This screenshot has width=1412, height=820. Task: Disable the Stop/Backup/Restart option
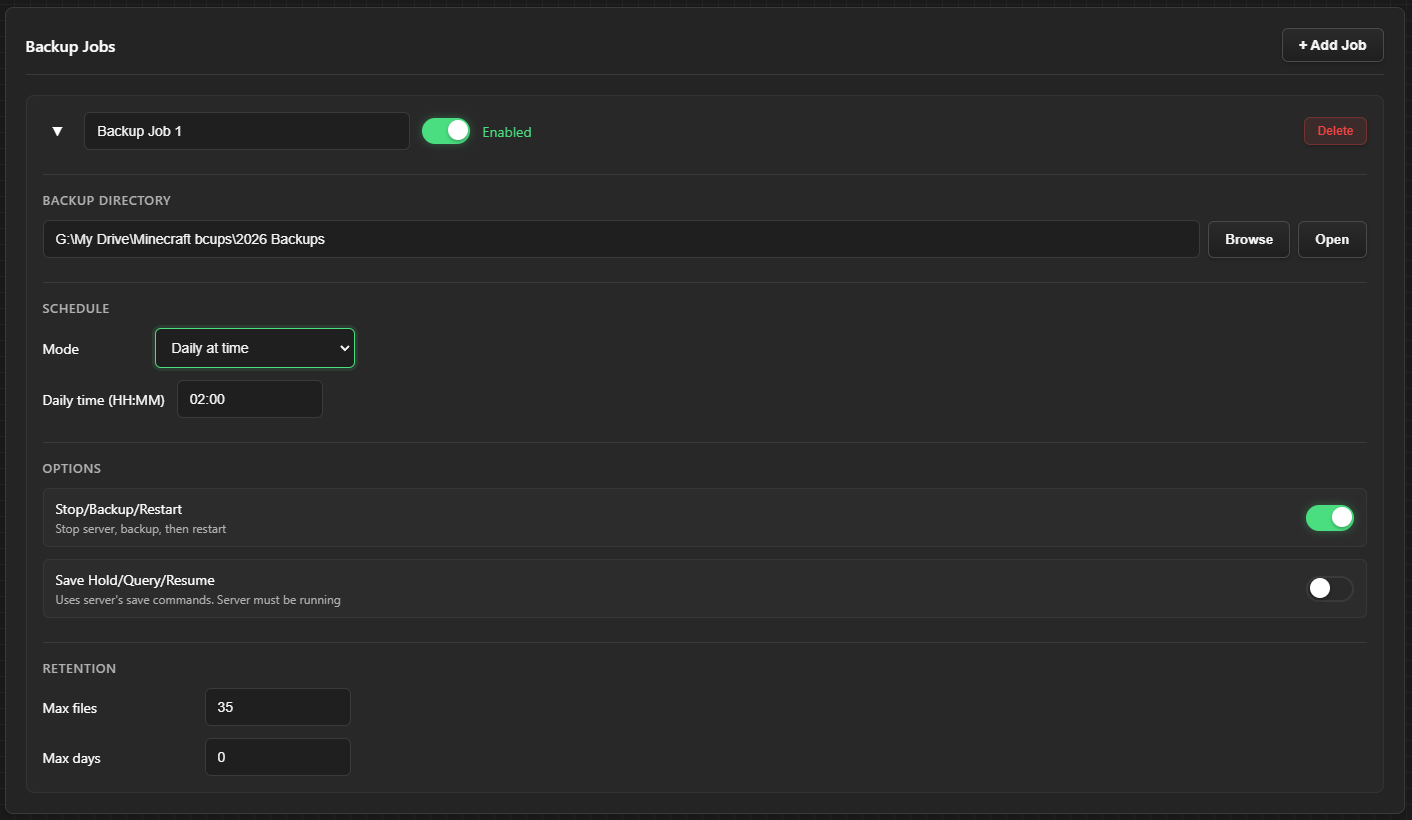tap(1329, 518)
